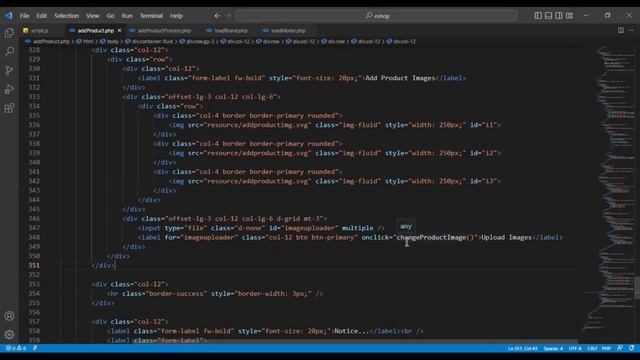The height and width of the screenshot is (360, 640).
Task: Click Ln 351 cursor position in status bar
Action: [x=522, y=348]
